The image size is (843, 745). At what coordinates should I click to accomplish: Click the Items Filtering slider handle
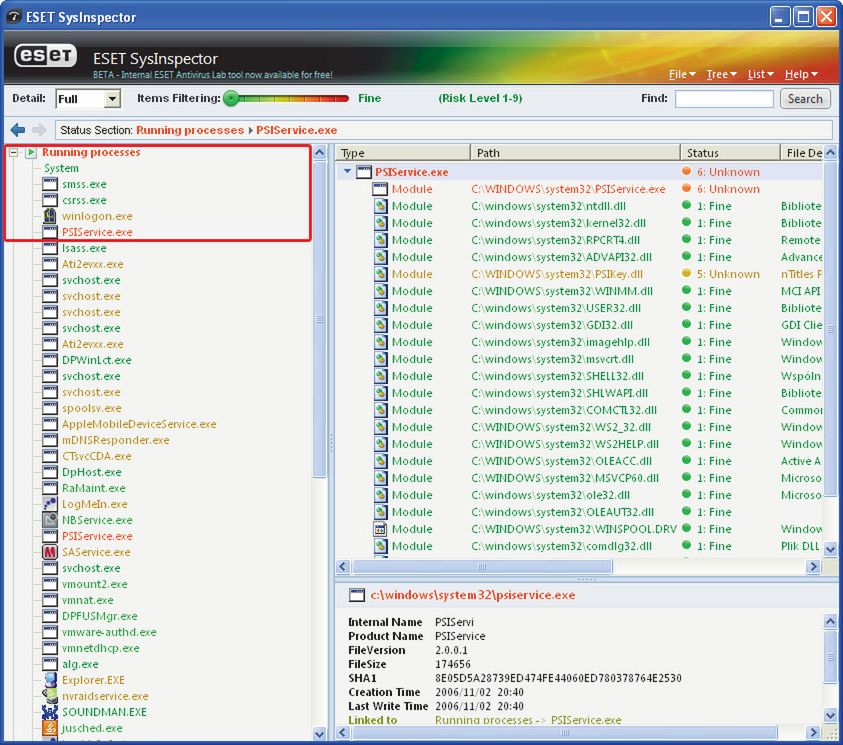[231, 98]
